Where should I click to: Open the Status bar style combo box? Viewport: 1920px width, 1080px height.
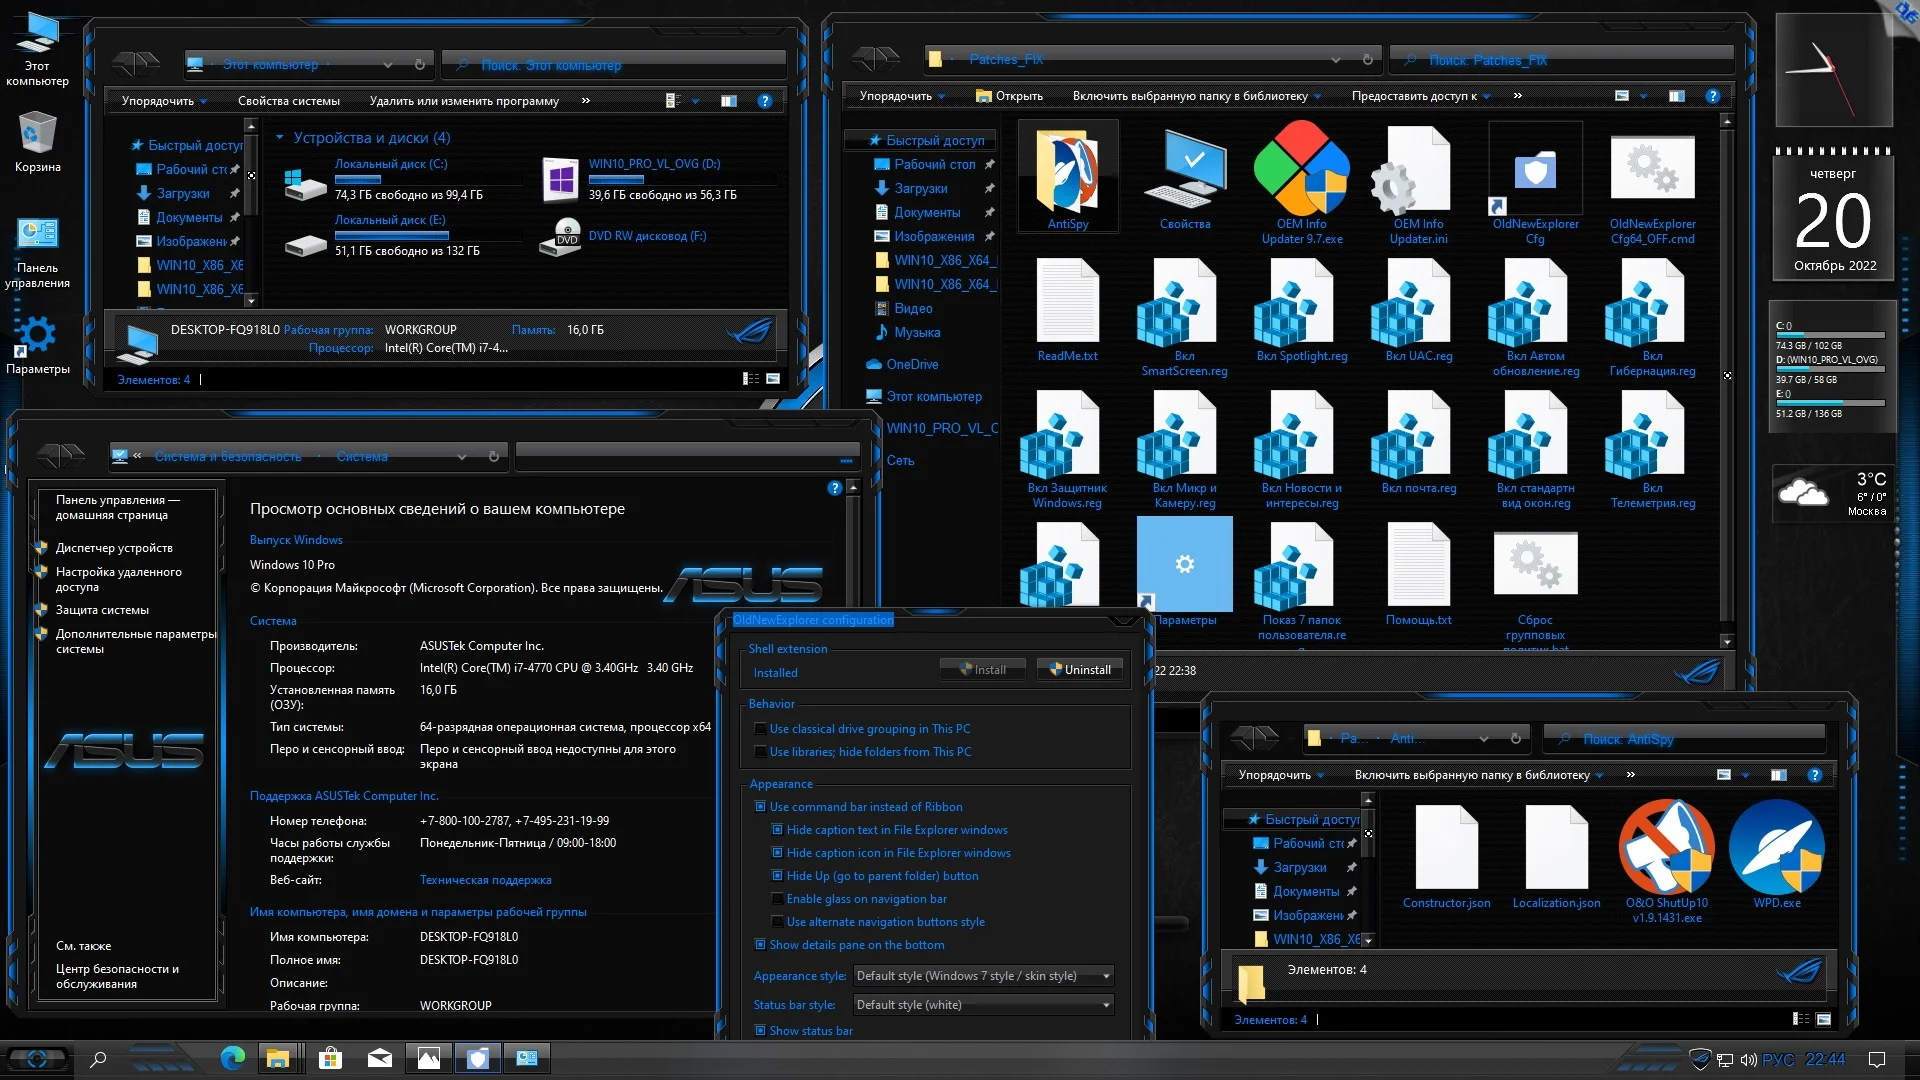[x=983, y=1005]
